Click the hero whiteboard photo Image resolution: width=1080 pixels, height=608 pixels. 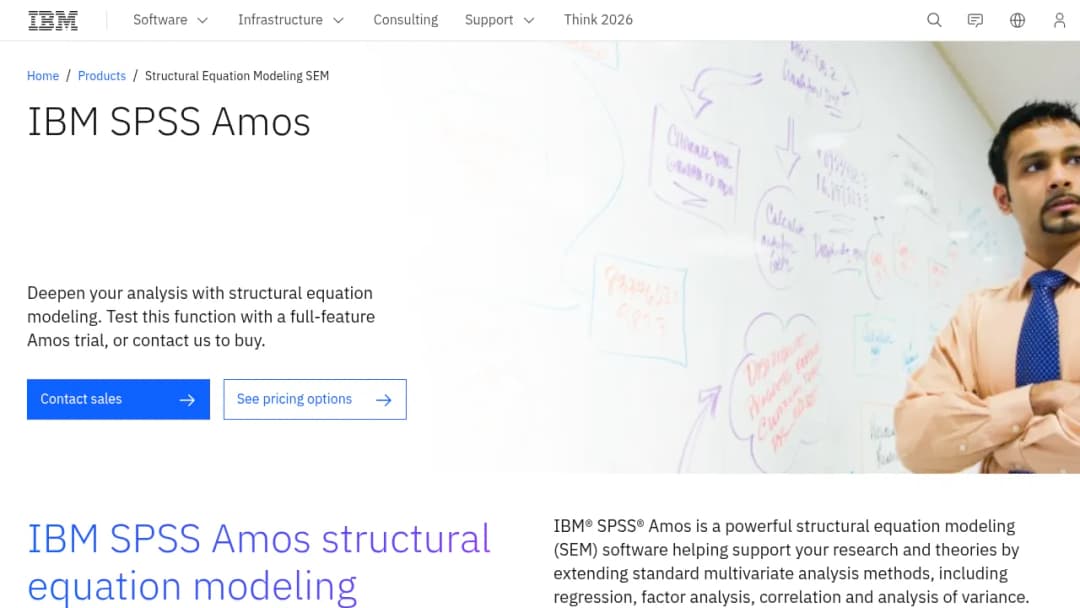758,257
